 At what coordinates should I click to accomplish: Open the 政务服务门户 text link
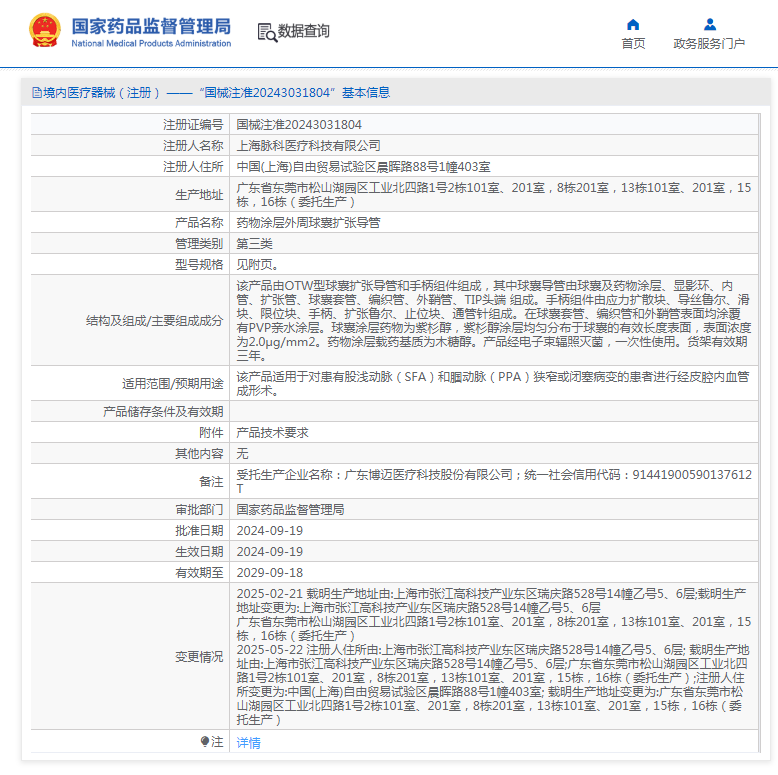[709, 44]
